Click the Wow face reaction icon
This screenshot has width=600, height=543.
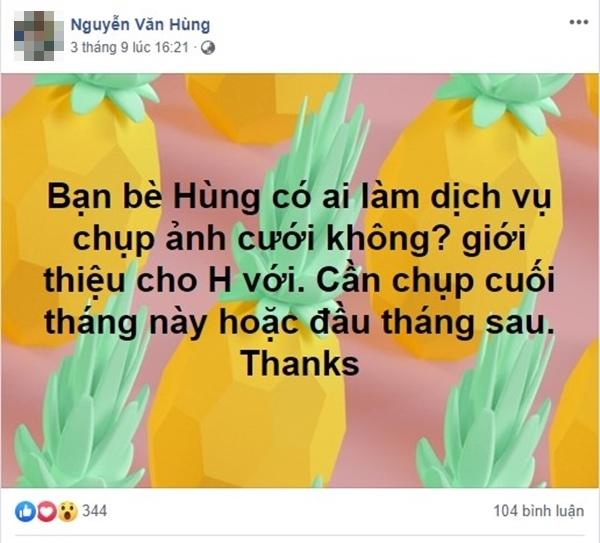[x=67, y=512]
